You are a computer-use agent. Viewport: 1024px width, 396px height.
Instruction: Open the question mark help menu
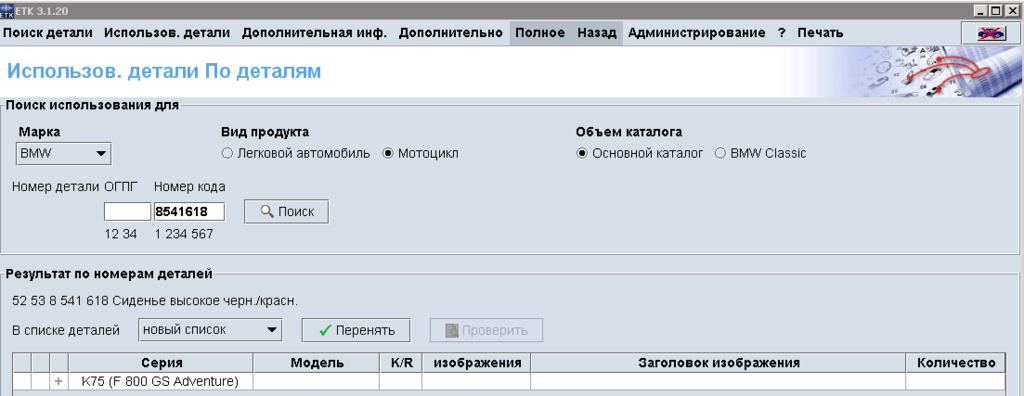click(781, 33)
